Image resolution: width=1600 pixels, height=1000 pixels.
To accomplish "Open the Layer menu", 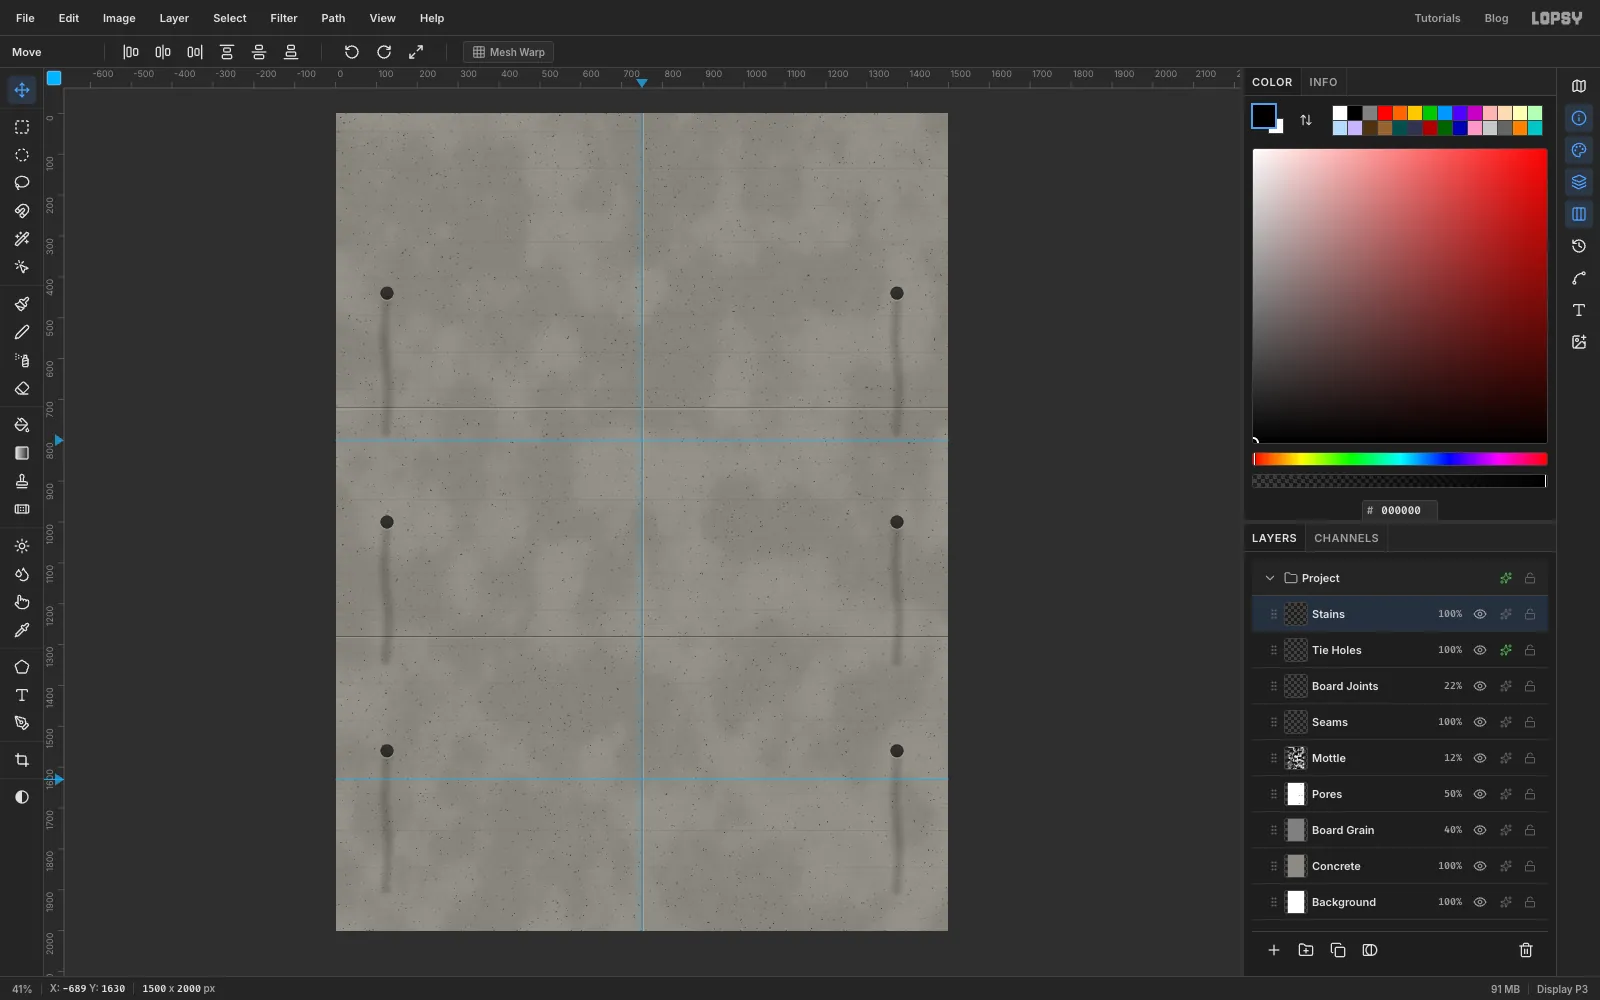I will coord(174,18).
